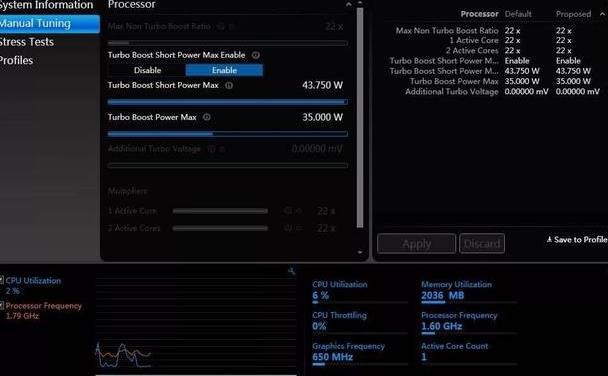The height and width of the screenshot is (376, 608).
Task: Open the System Information section
Action: (46, 5)
